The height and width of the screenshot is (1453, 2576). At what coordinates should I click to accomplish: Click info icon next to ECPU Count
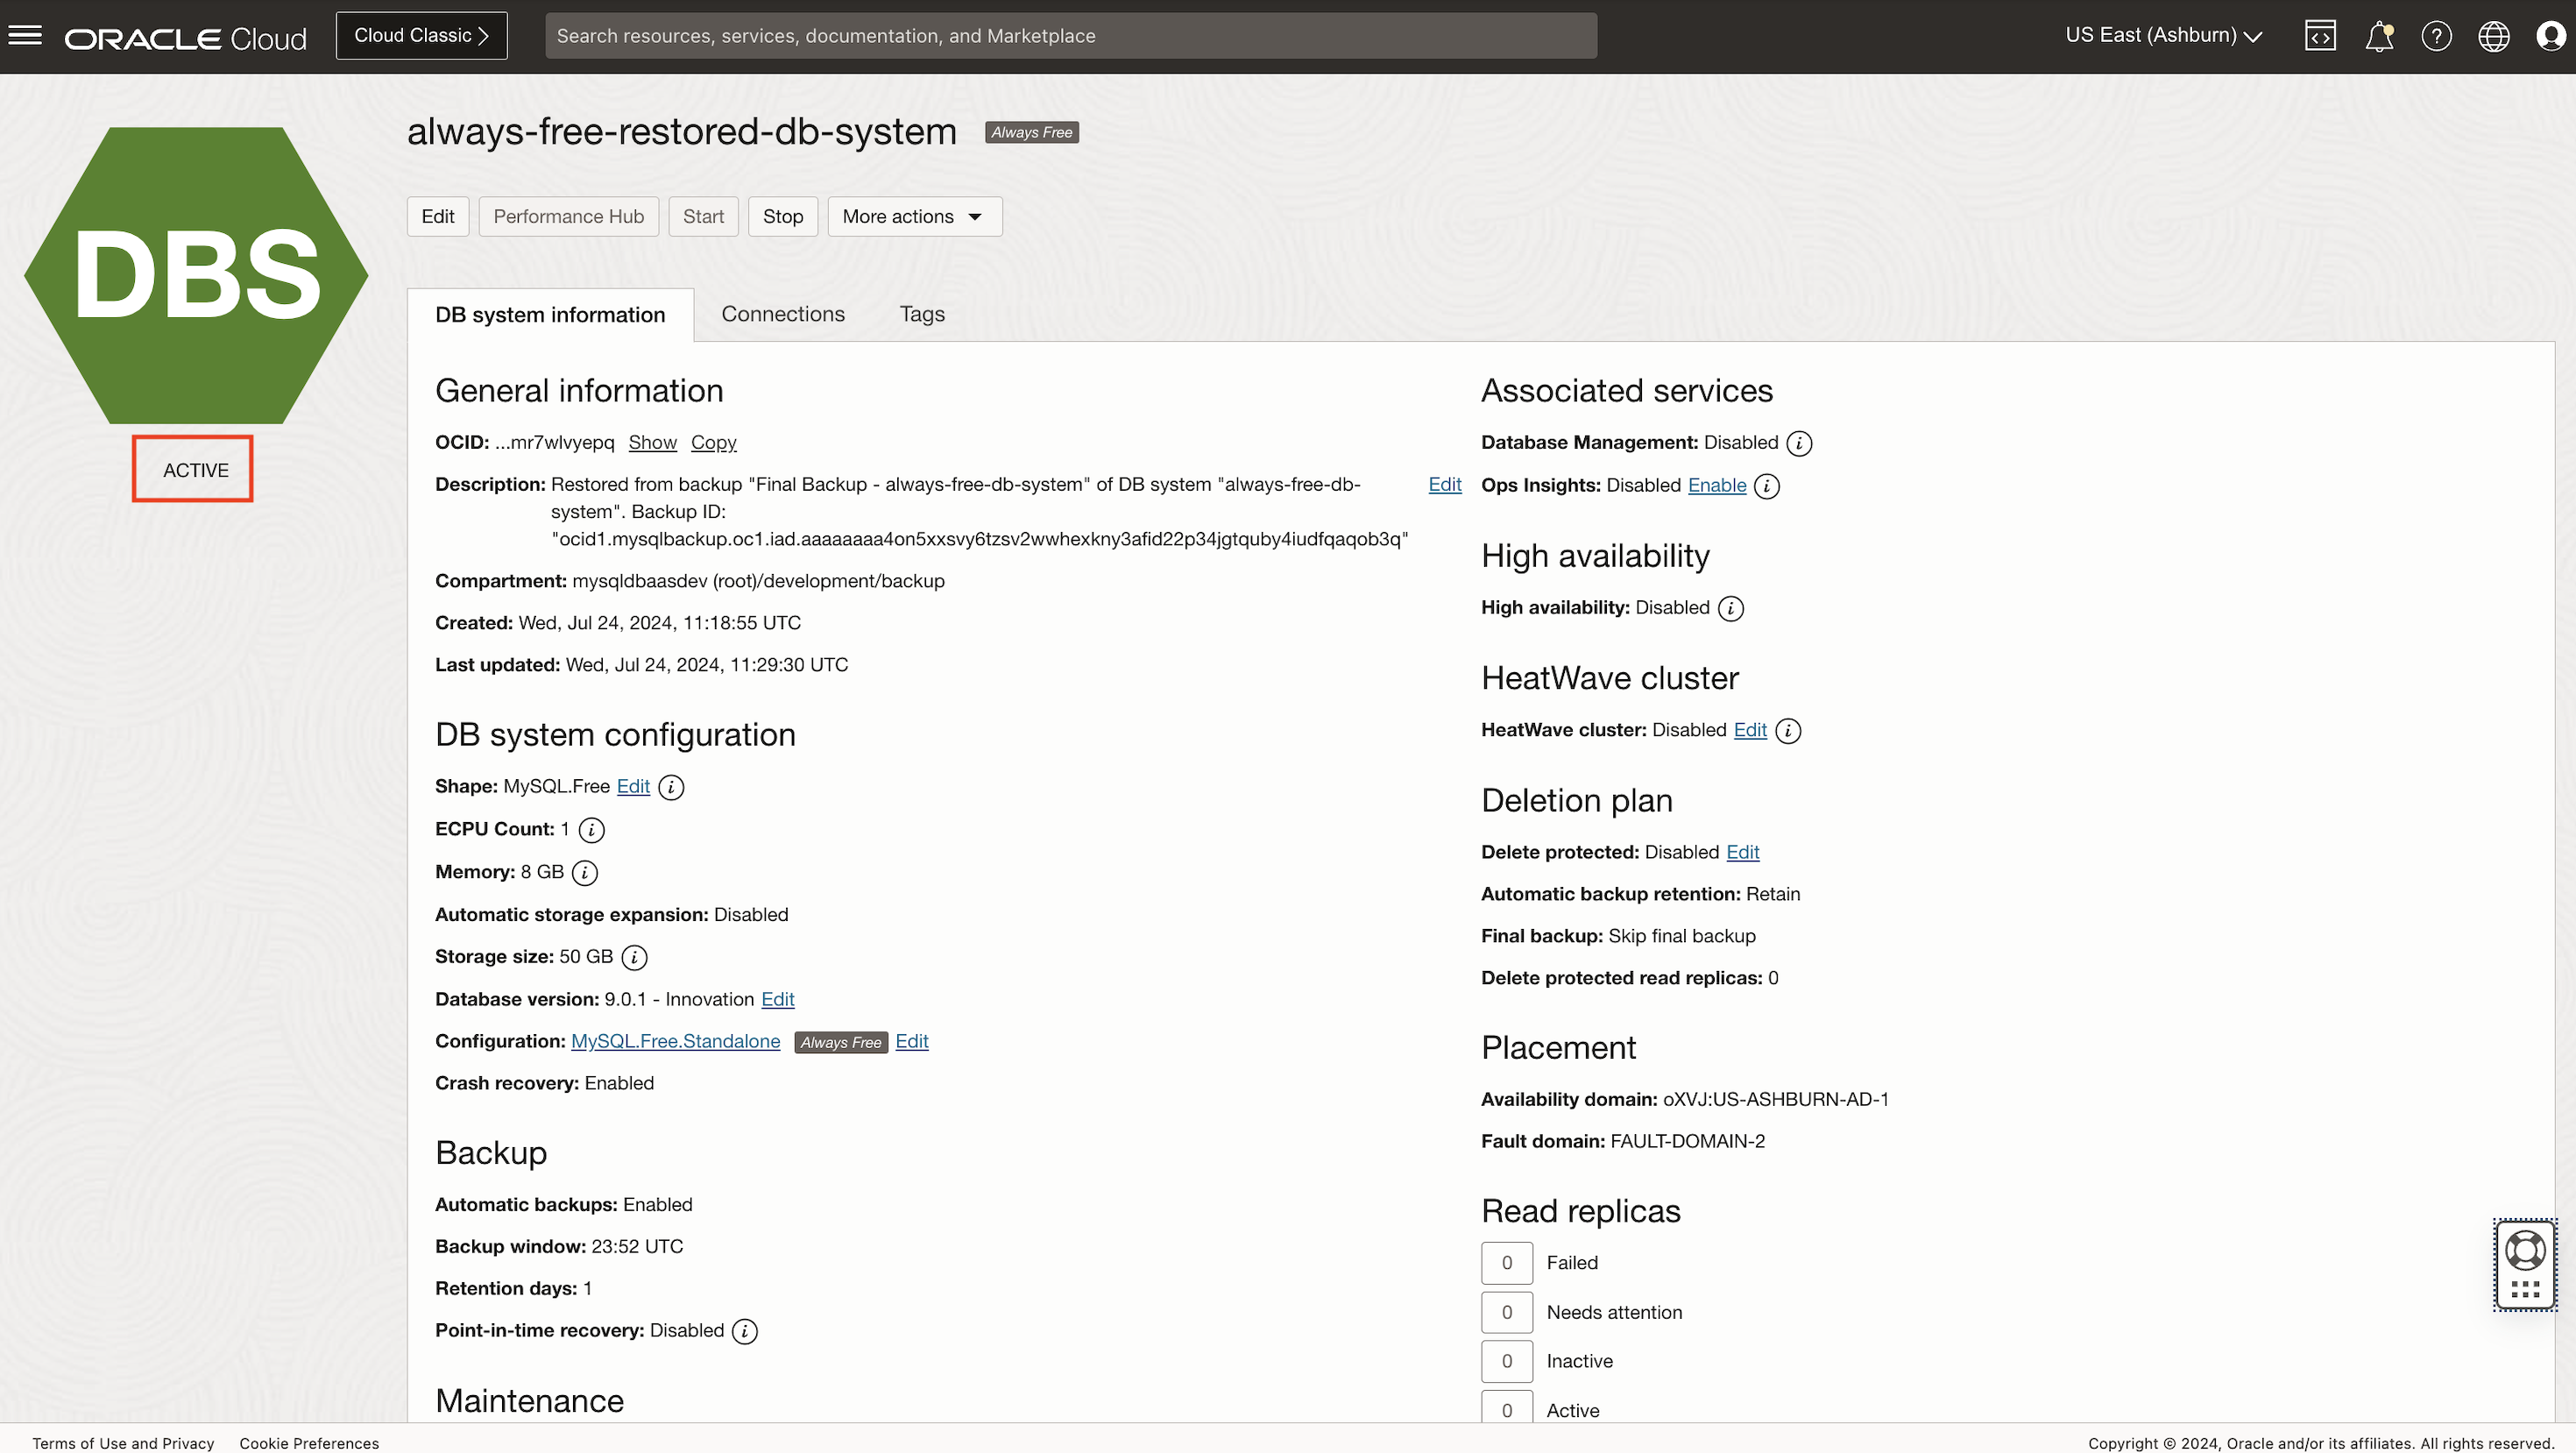pos(592,830)
